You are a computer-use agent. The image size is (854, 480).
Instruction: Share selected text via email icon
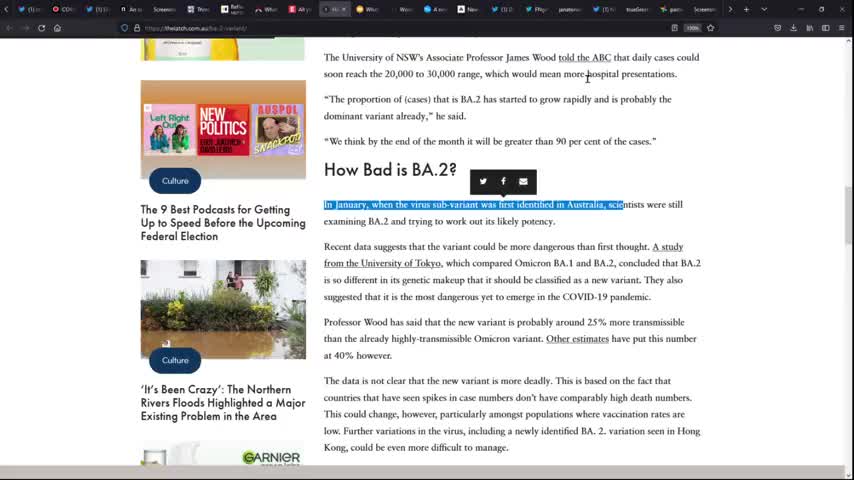coord(523,181)
